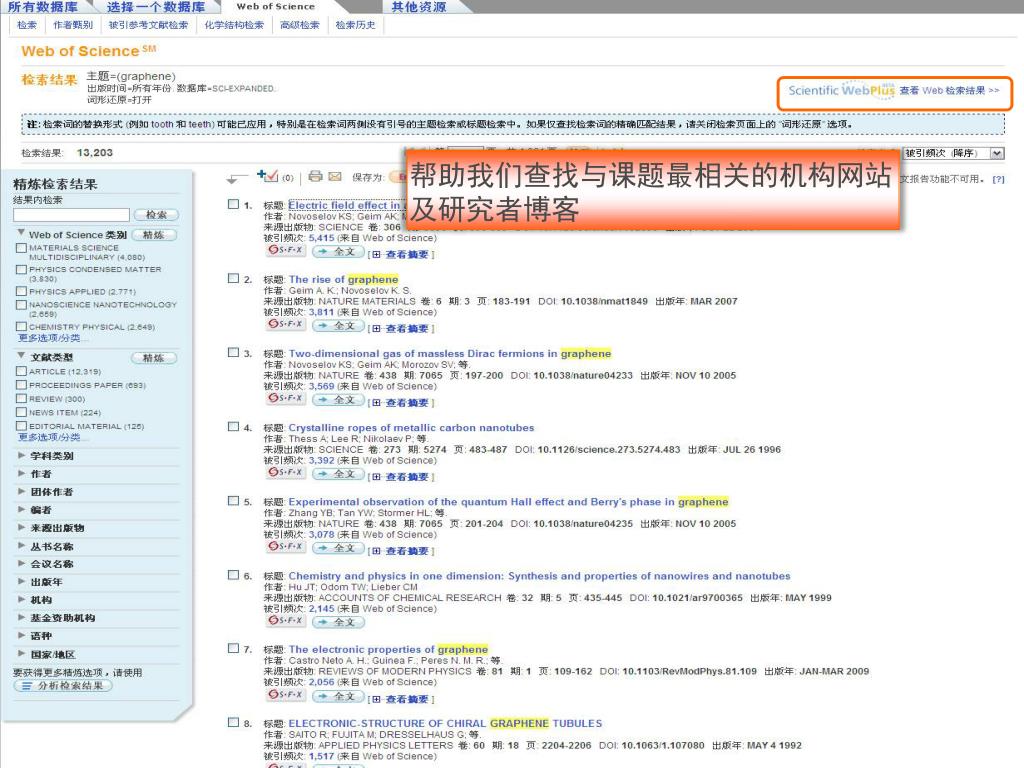Click the Analyze Results (分析检索结果) button
The width and height of the screenshot is (1024, 768).
point(63,686)
